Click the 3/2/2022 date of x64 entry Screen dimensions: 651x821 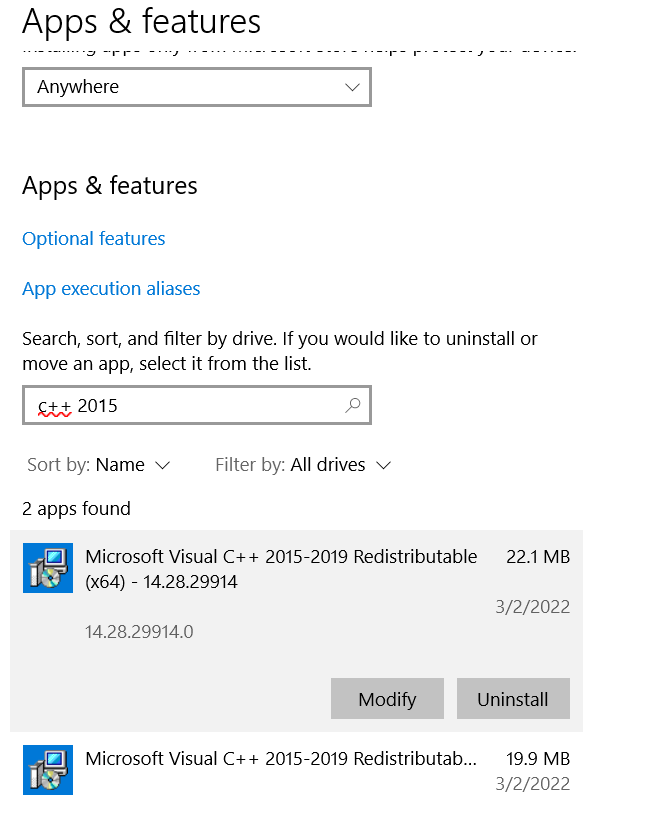pos(533,607)
